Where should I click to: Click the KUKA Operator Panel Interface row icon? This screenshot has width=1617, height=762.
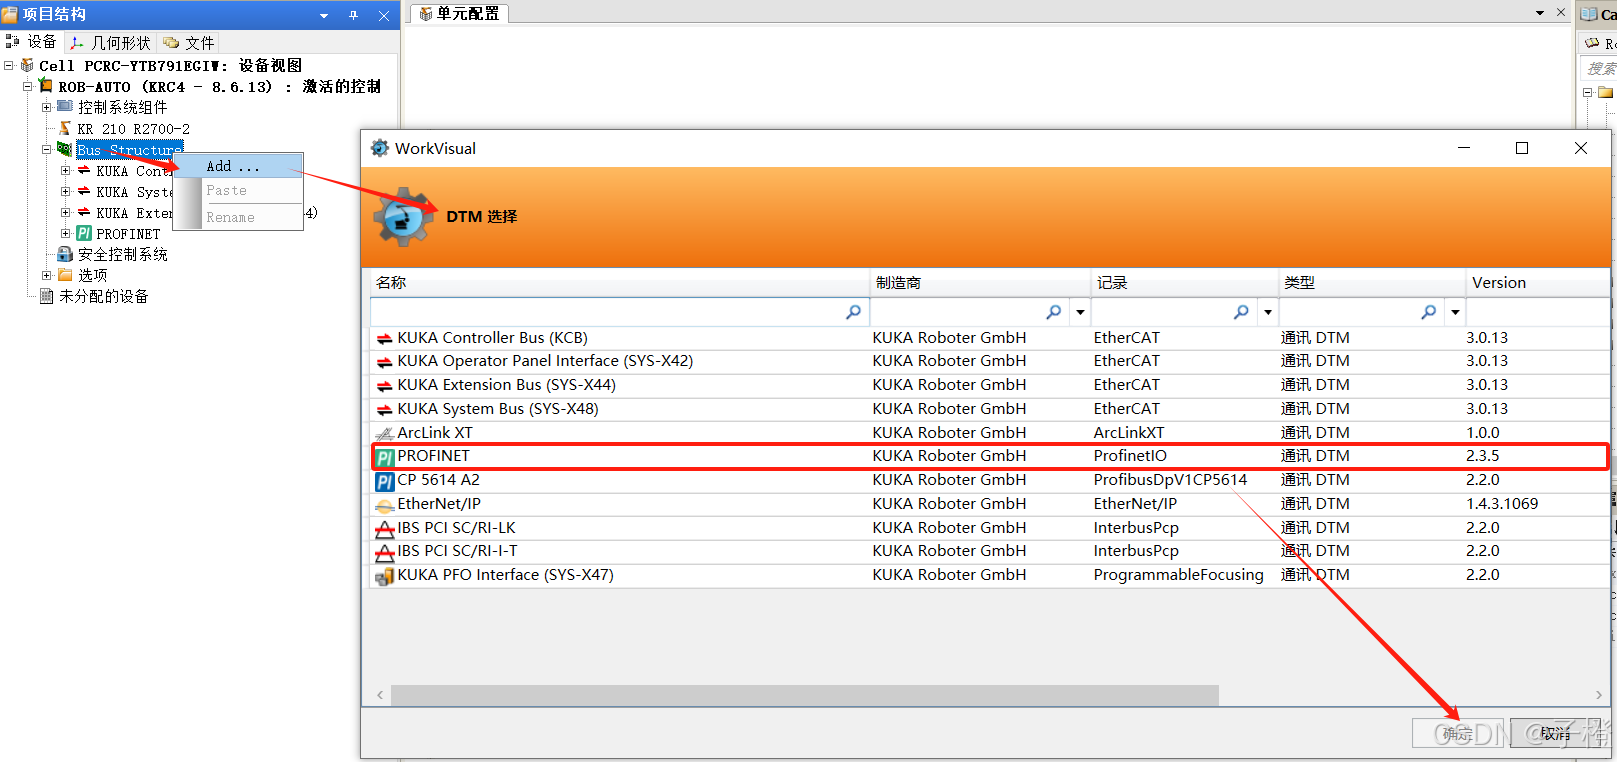click(x=384, y=362)
